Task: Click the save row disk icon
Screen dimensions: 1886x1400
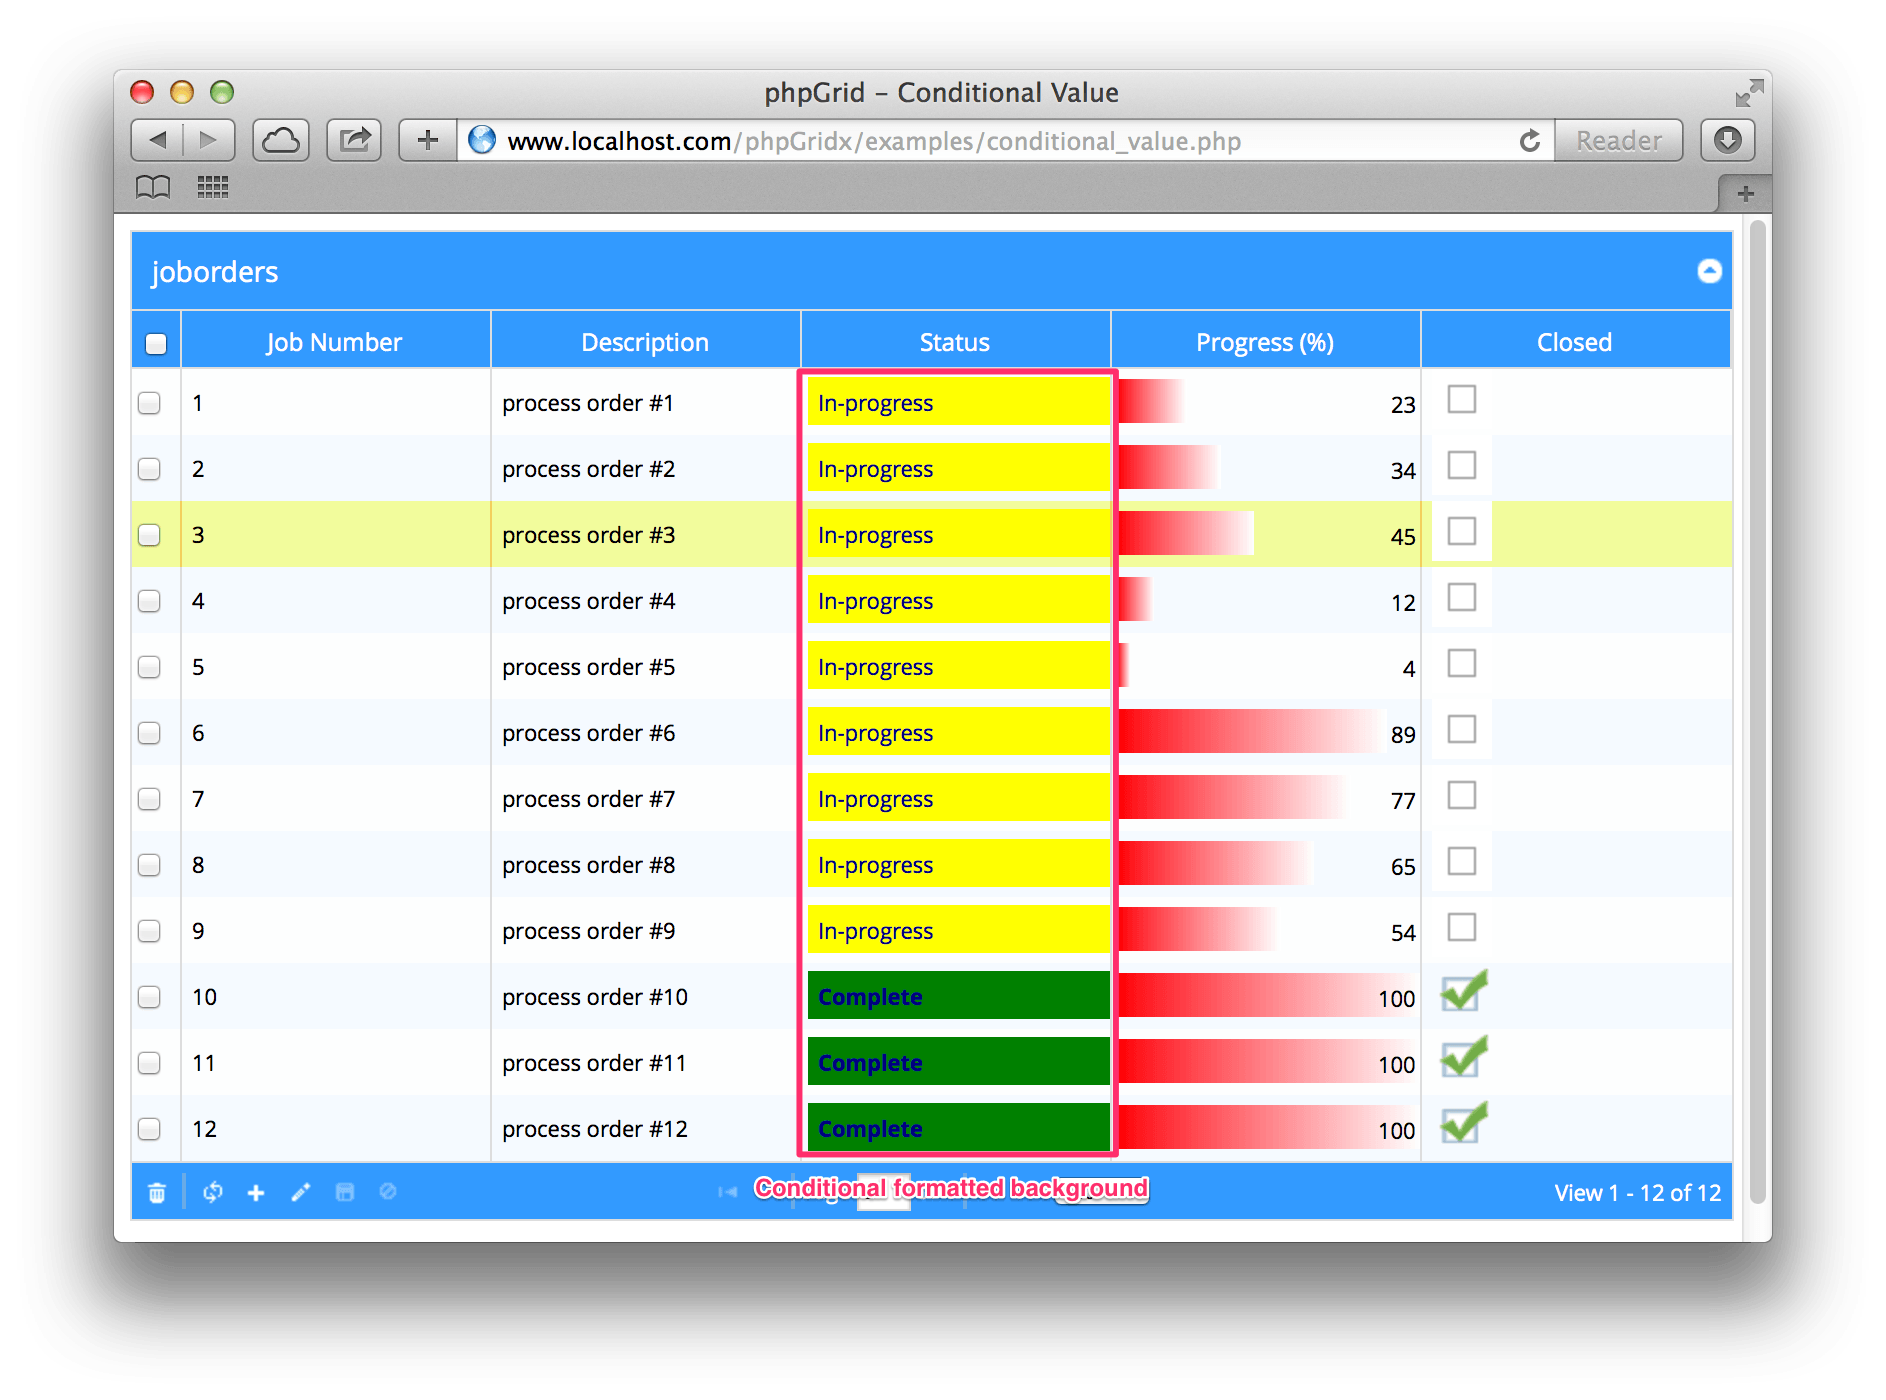Action: [345, 1192]
